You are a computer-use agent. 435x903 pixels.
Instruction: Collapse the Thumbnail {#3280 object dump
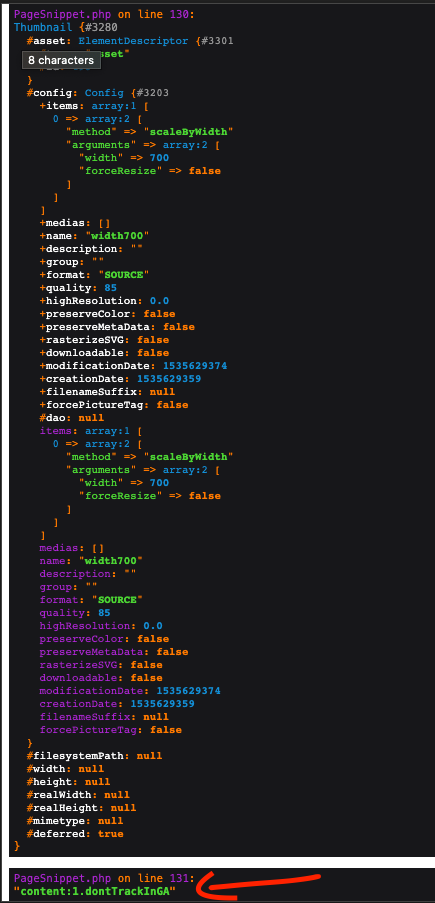66,28
